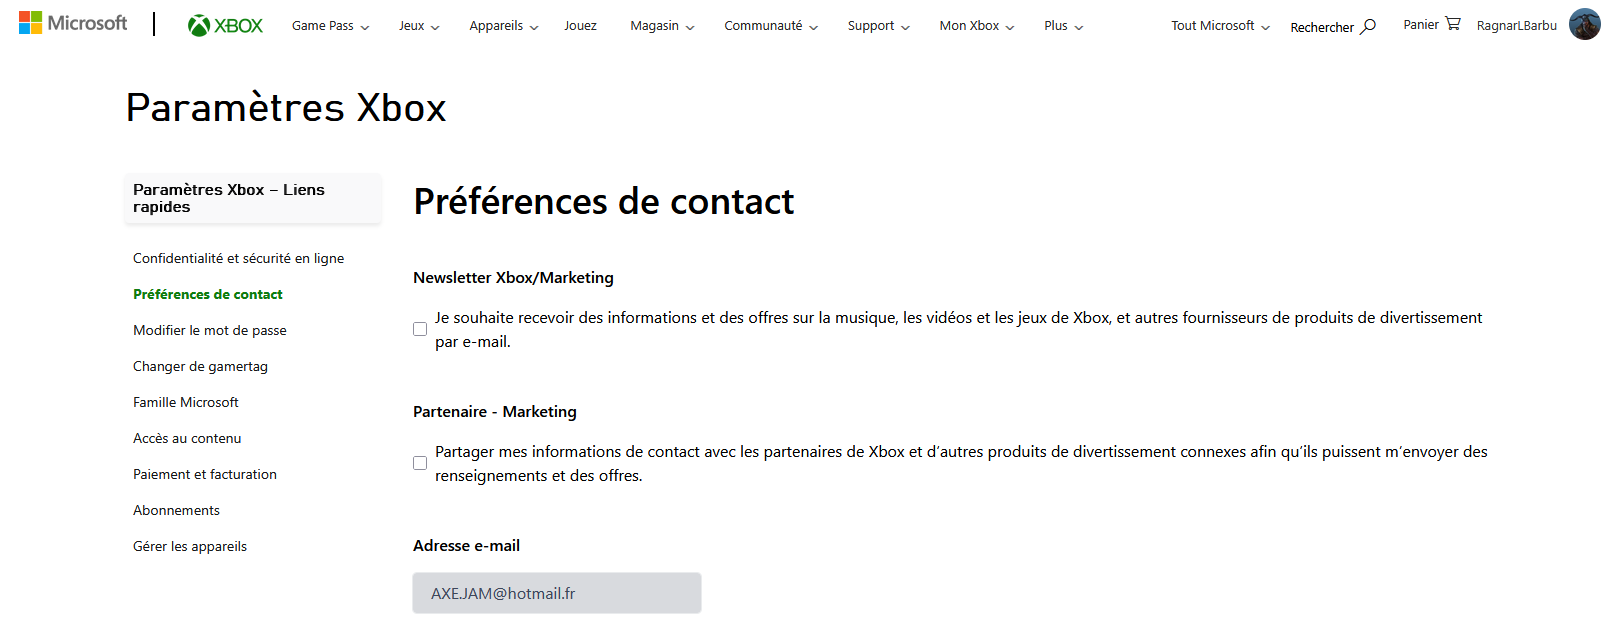1609x629 pixels.
Task: Open Abonnements in the sidebar
Action: point(176,510)
